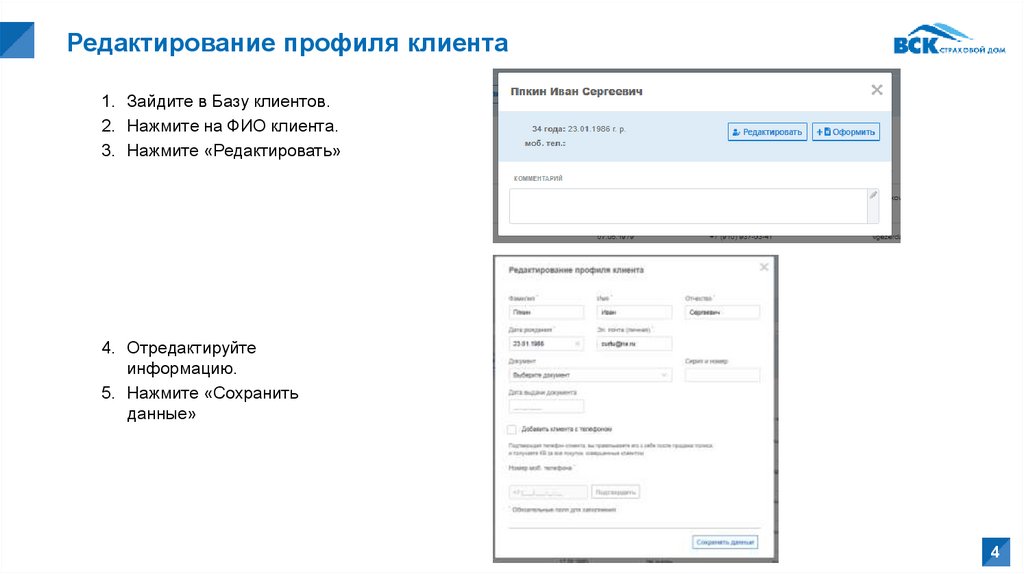
Task: Click the mobile phone number input field
Action: click(548, 492)
